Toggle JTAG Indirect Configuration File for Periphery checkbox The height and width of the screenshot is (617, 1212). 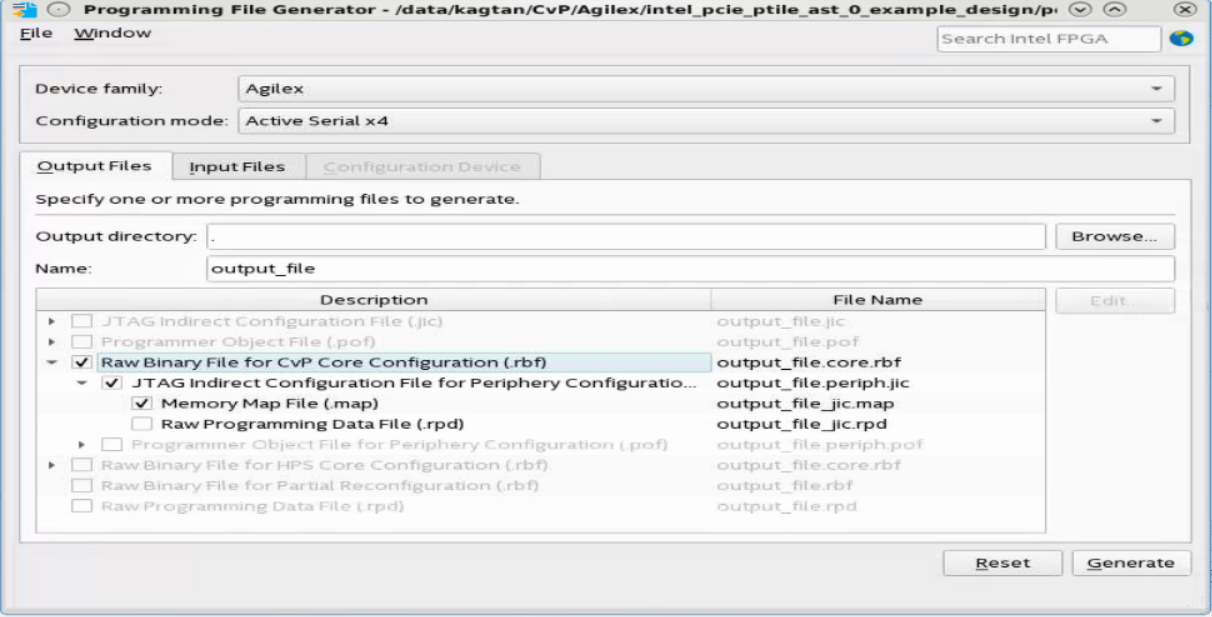[112, 383]
